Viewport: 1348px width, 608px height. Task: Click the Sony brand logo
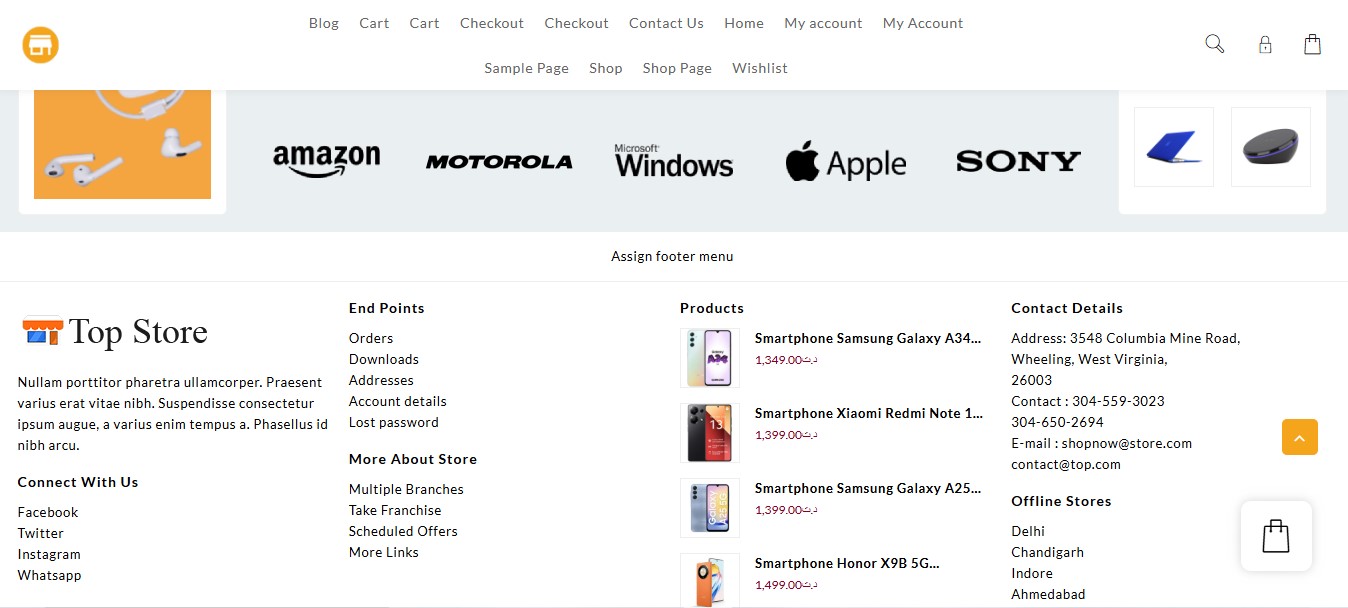coord(1018,161)
